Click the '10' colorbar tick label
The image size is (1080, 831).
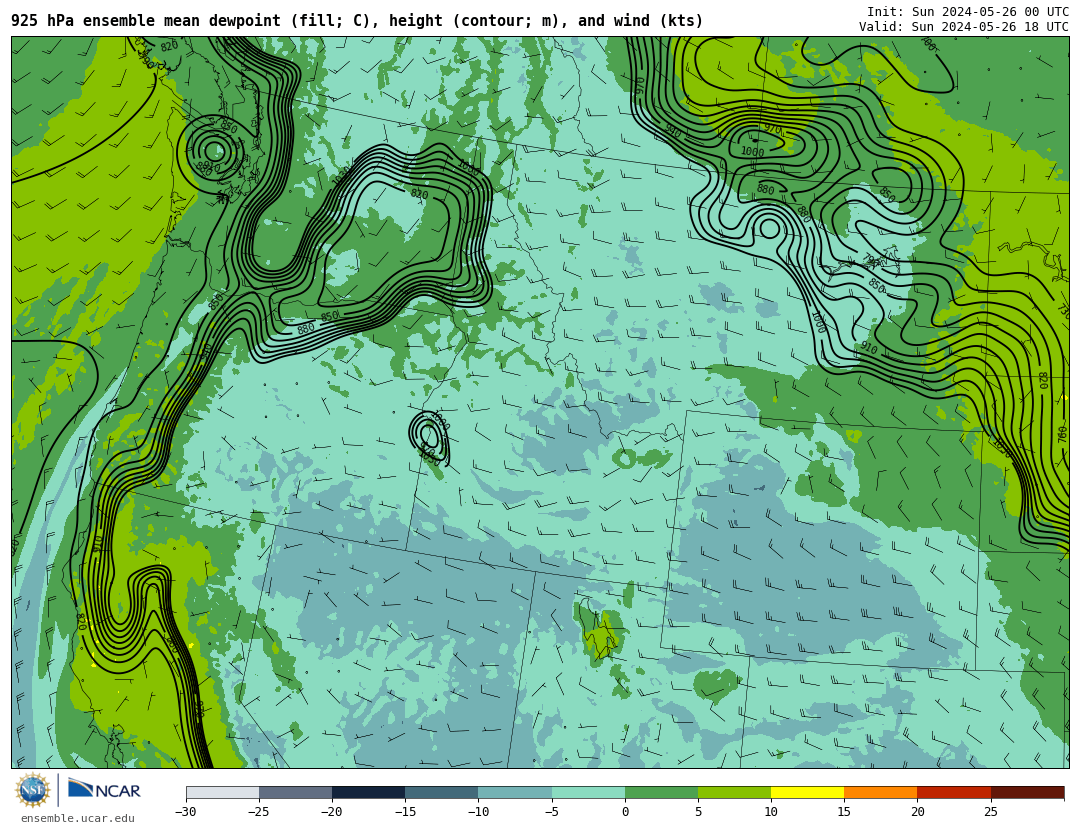pos(771,812)
